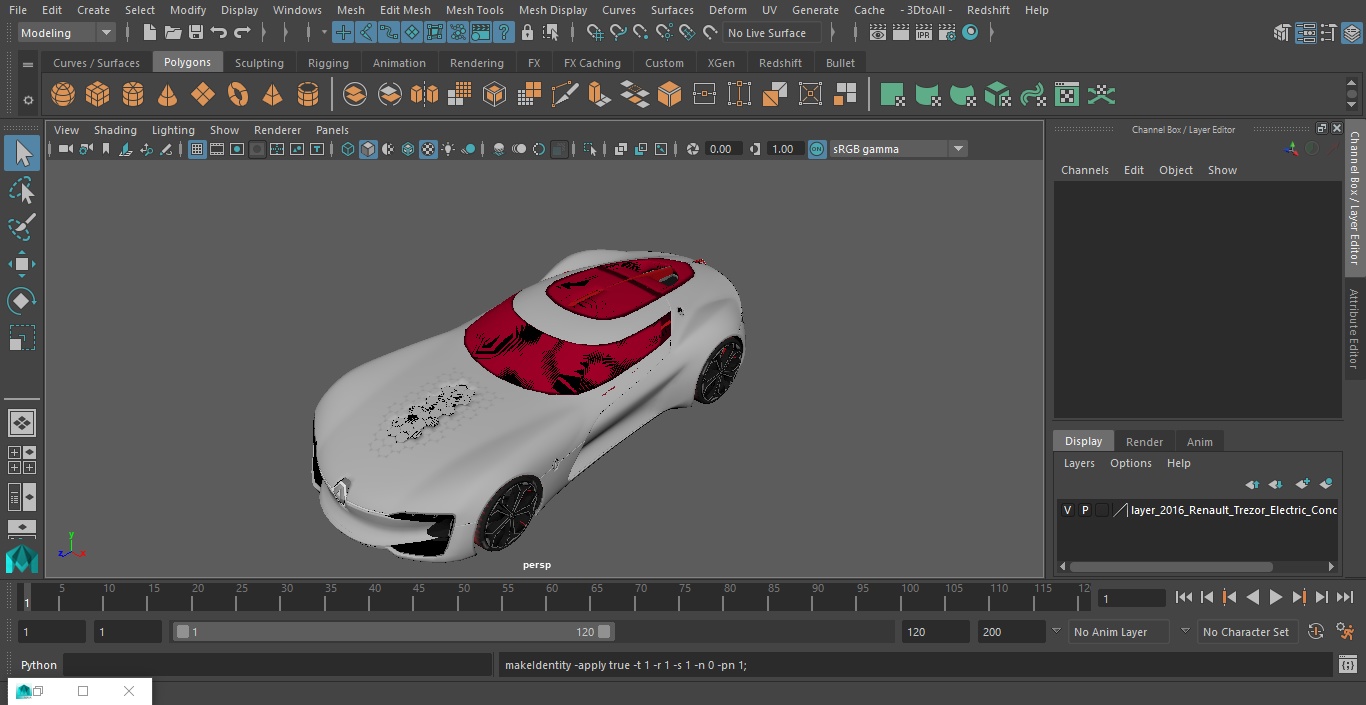Toggle smooth shade all cube button

[368, 149]
